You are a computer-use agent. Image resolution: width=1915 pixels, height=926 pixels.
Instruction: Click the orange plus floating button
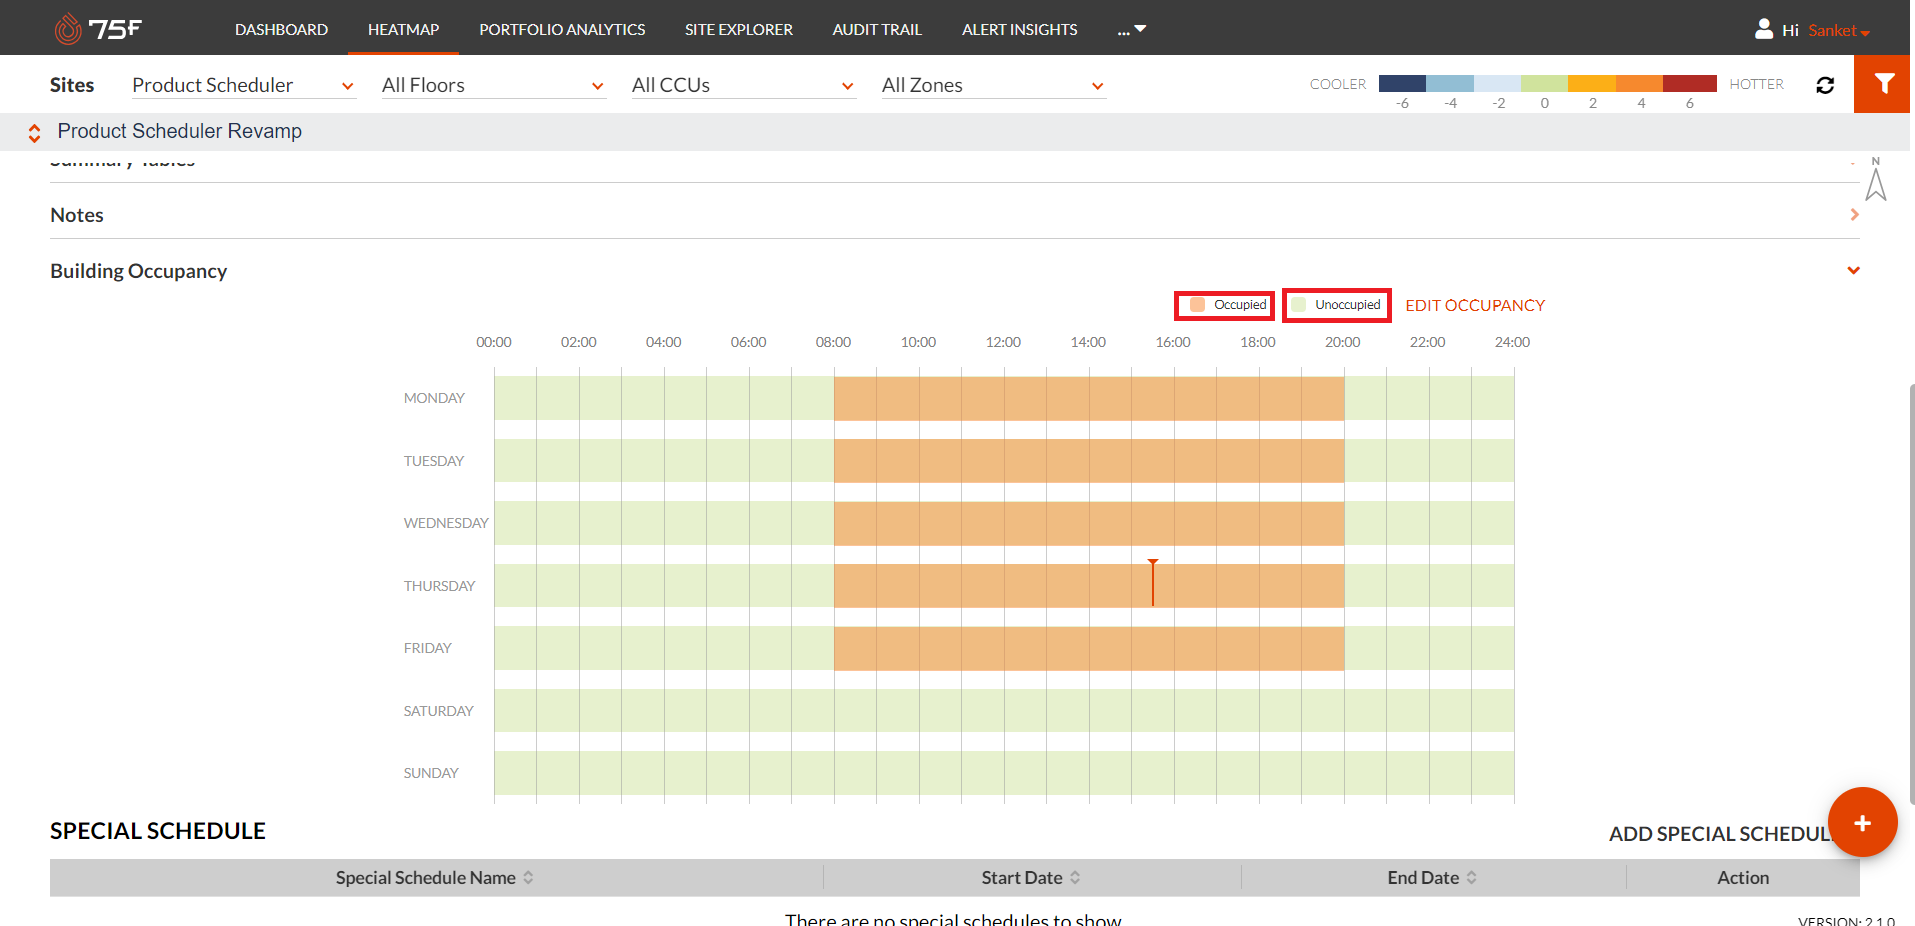(1862, 822)
